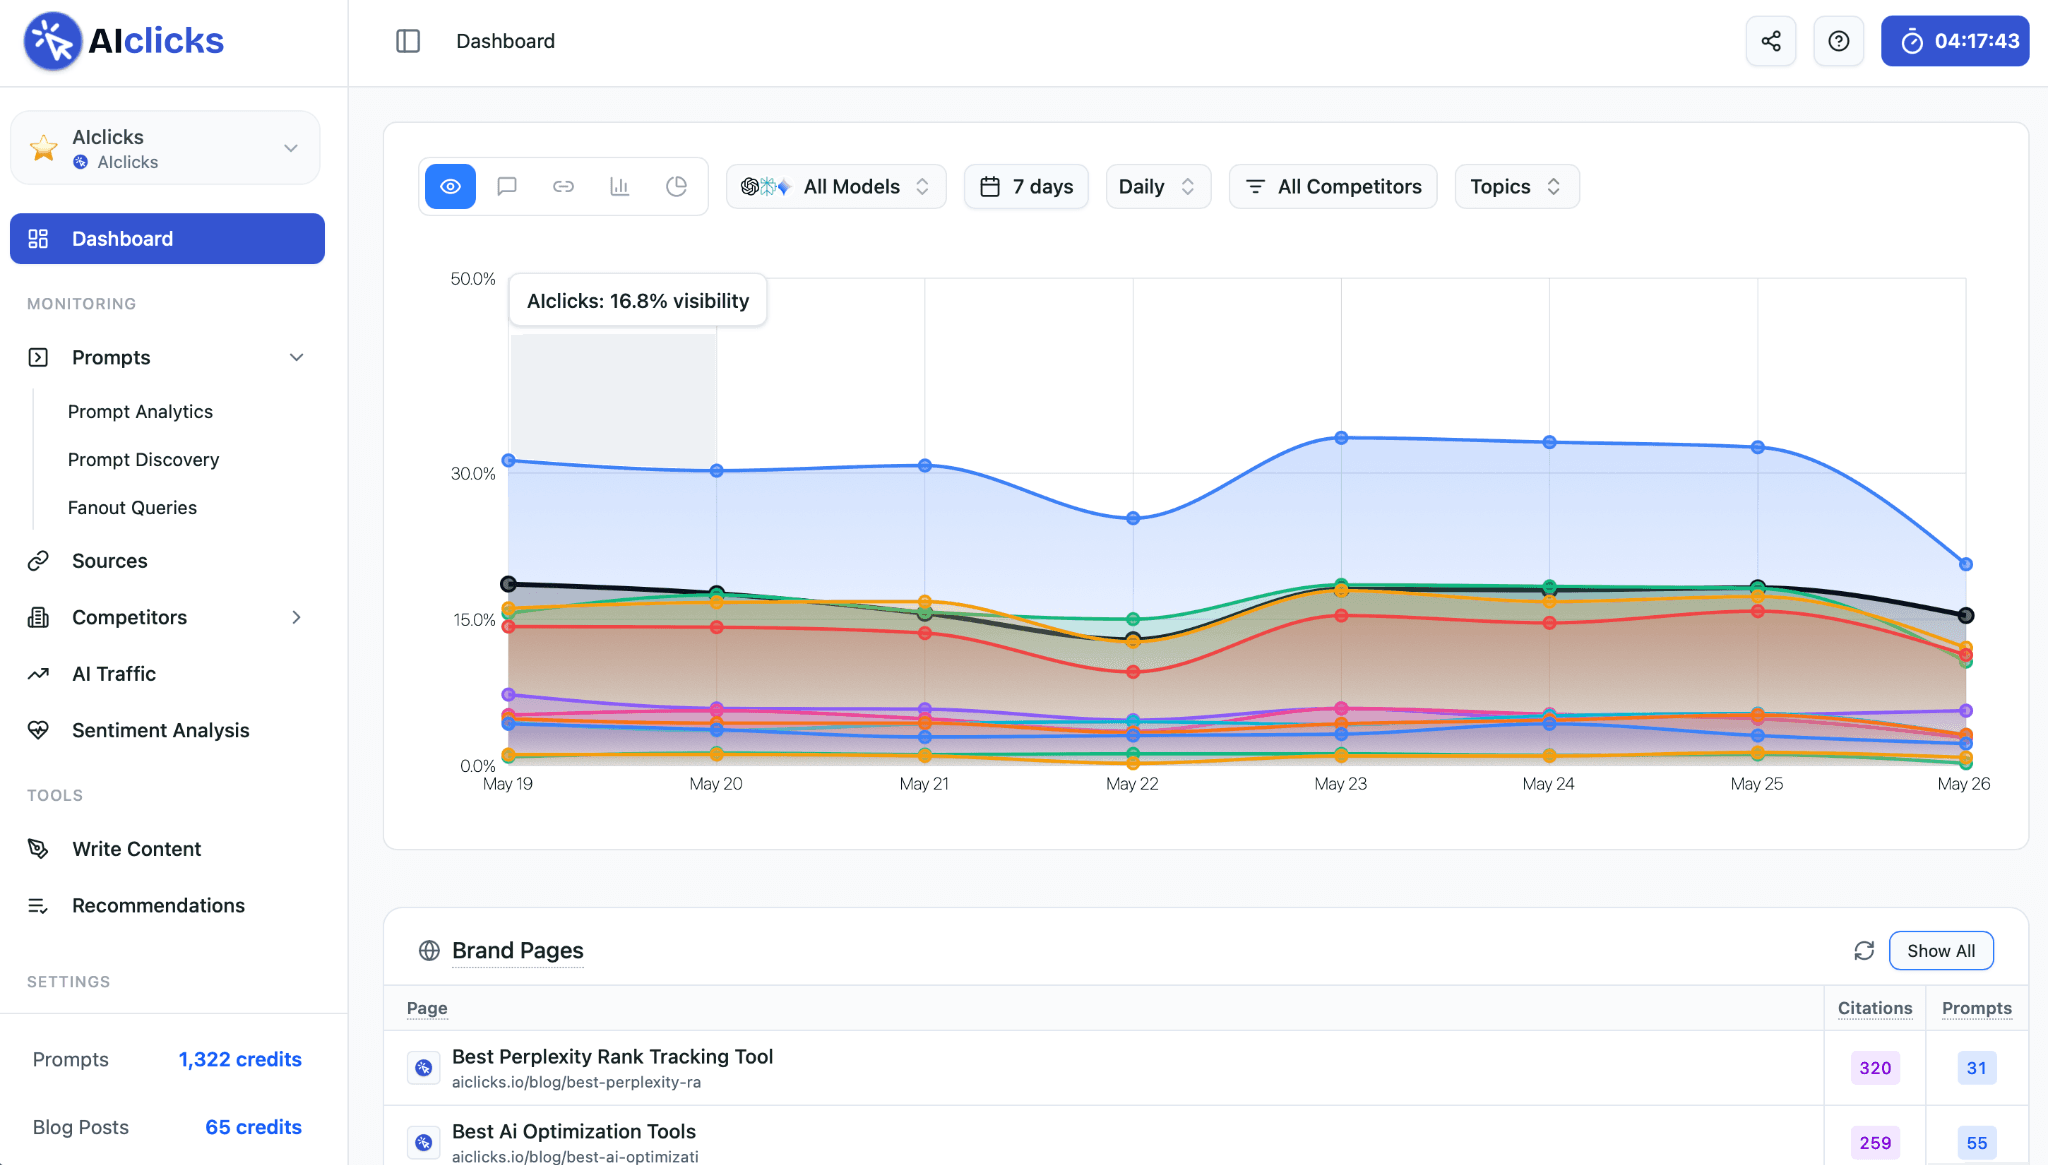2048x1165 pixels.
Task: Open Fanout Queries
Action: click(132, 508)
